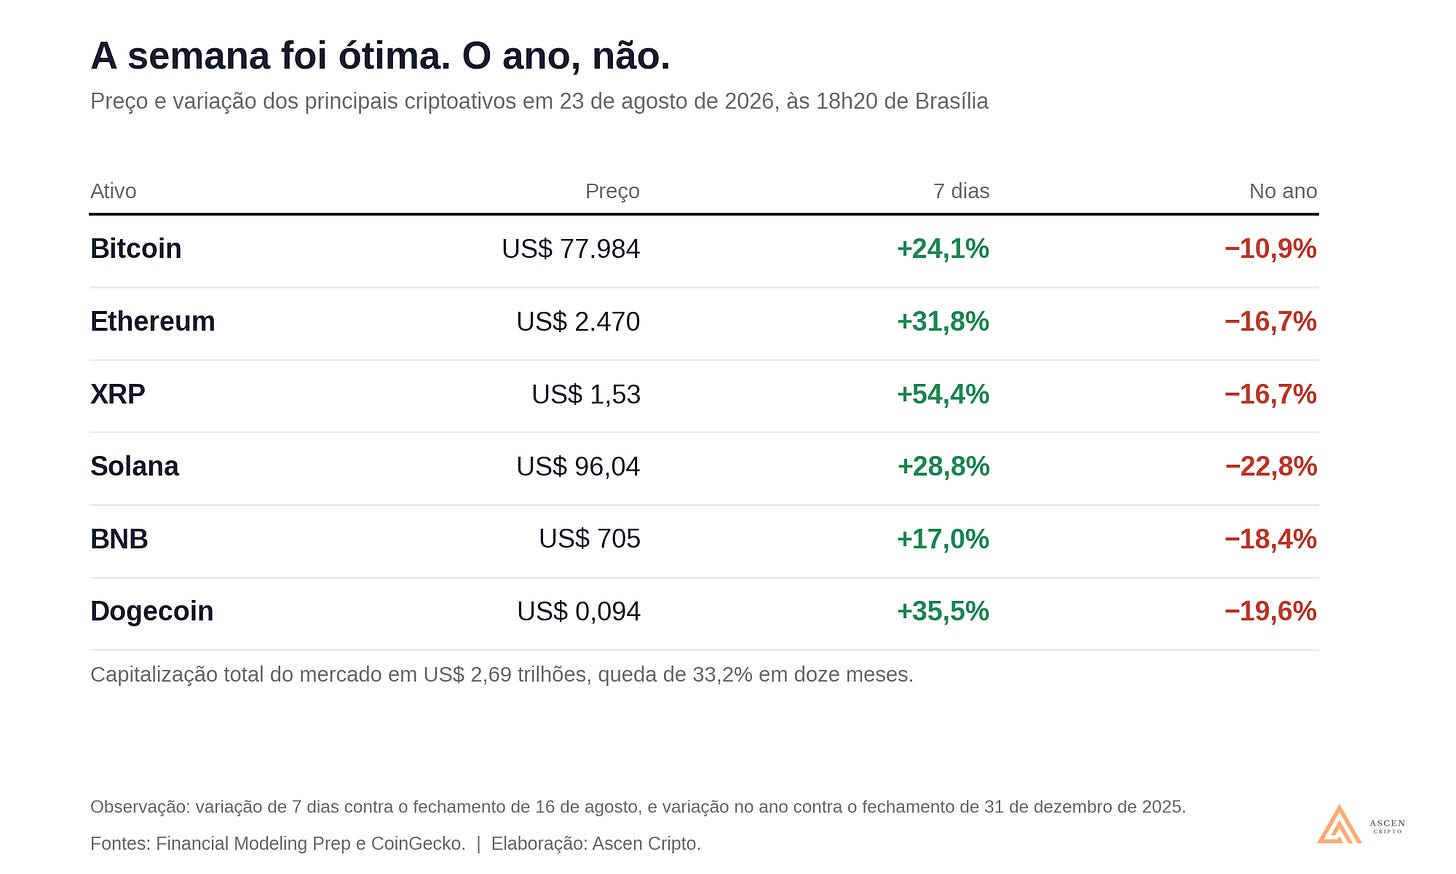Click the Observação footnote text
This screenshot has width=1456, height=874.
tap(638, 807)
